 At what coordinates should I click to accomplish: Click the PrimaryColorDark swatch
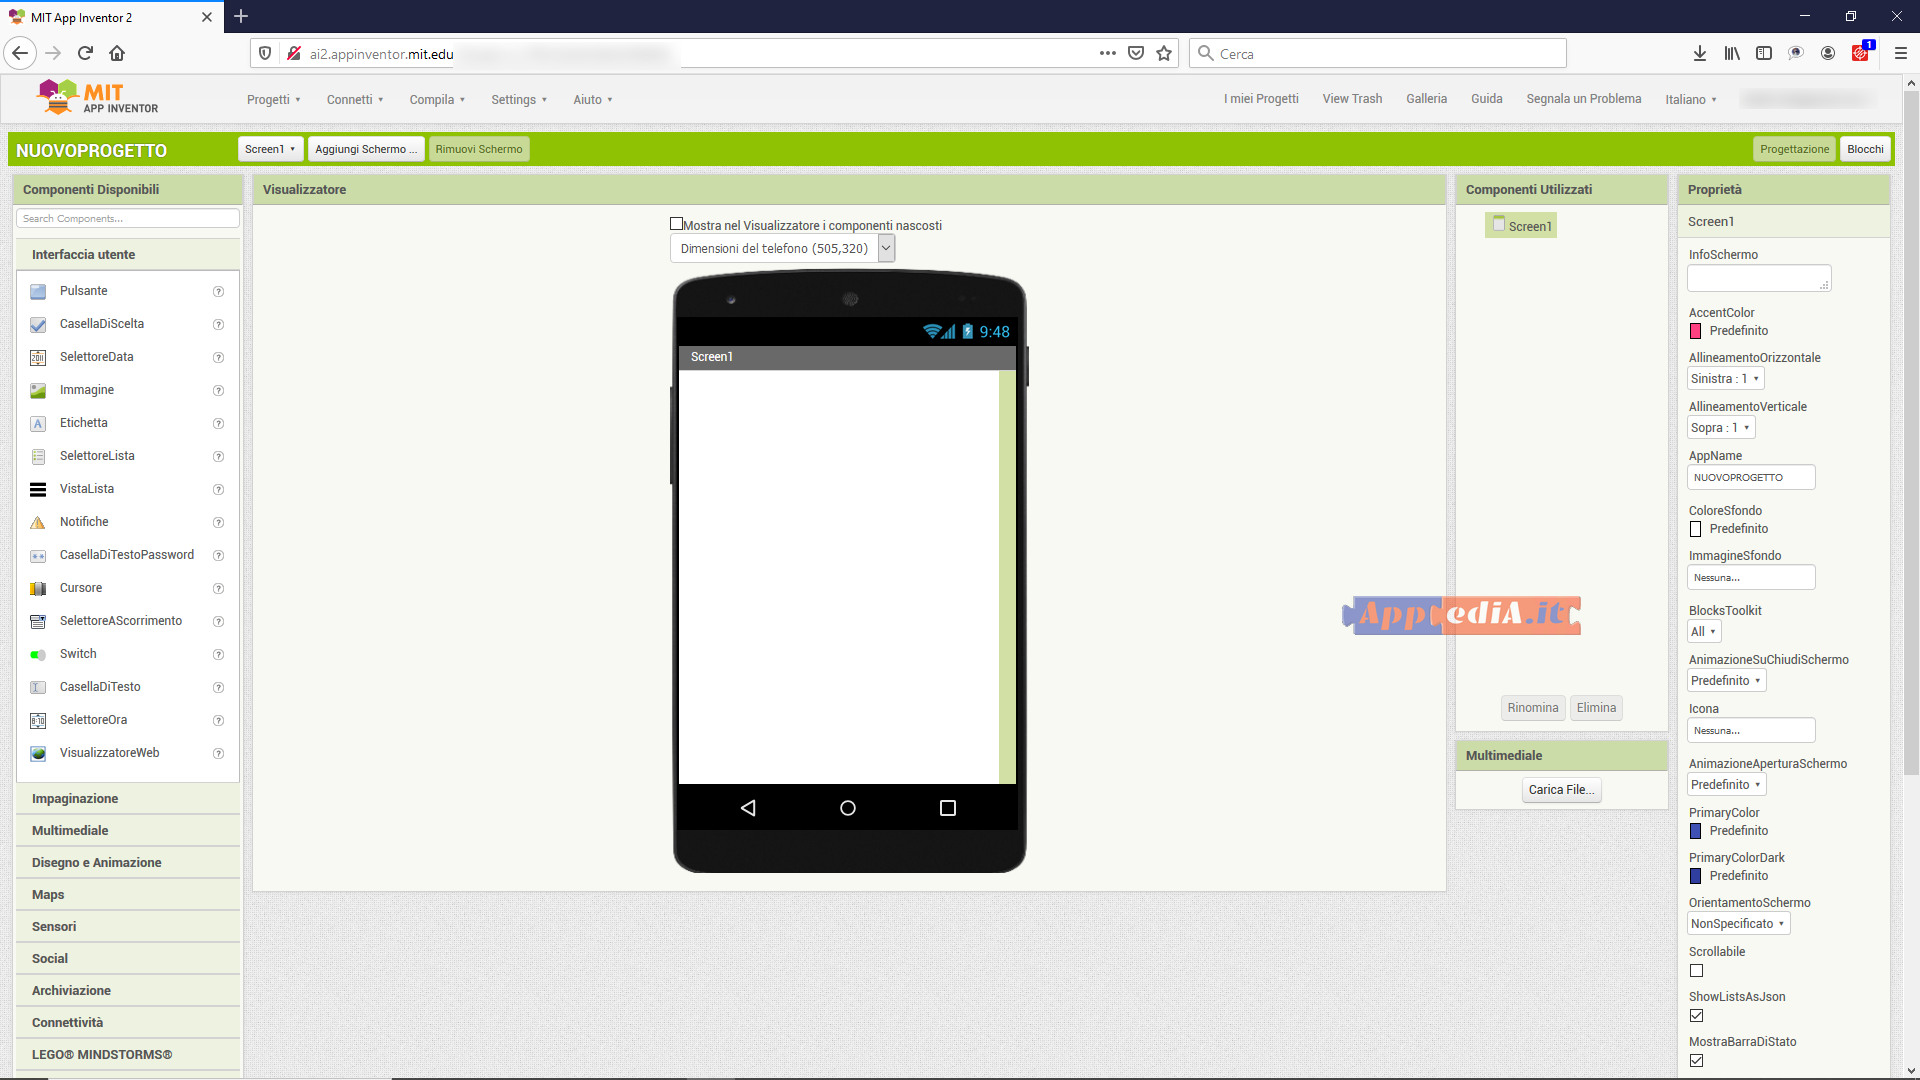(x=1696, y=876)
